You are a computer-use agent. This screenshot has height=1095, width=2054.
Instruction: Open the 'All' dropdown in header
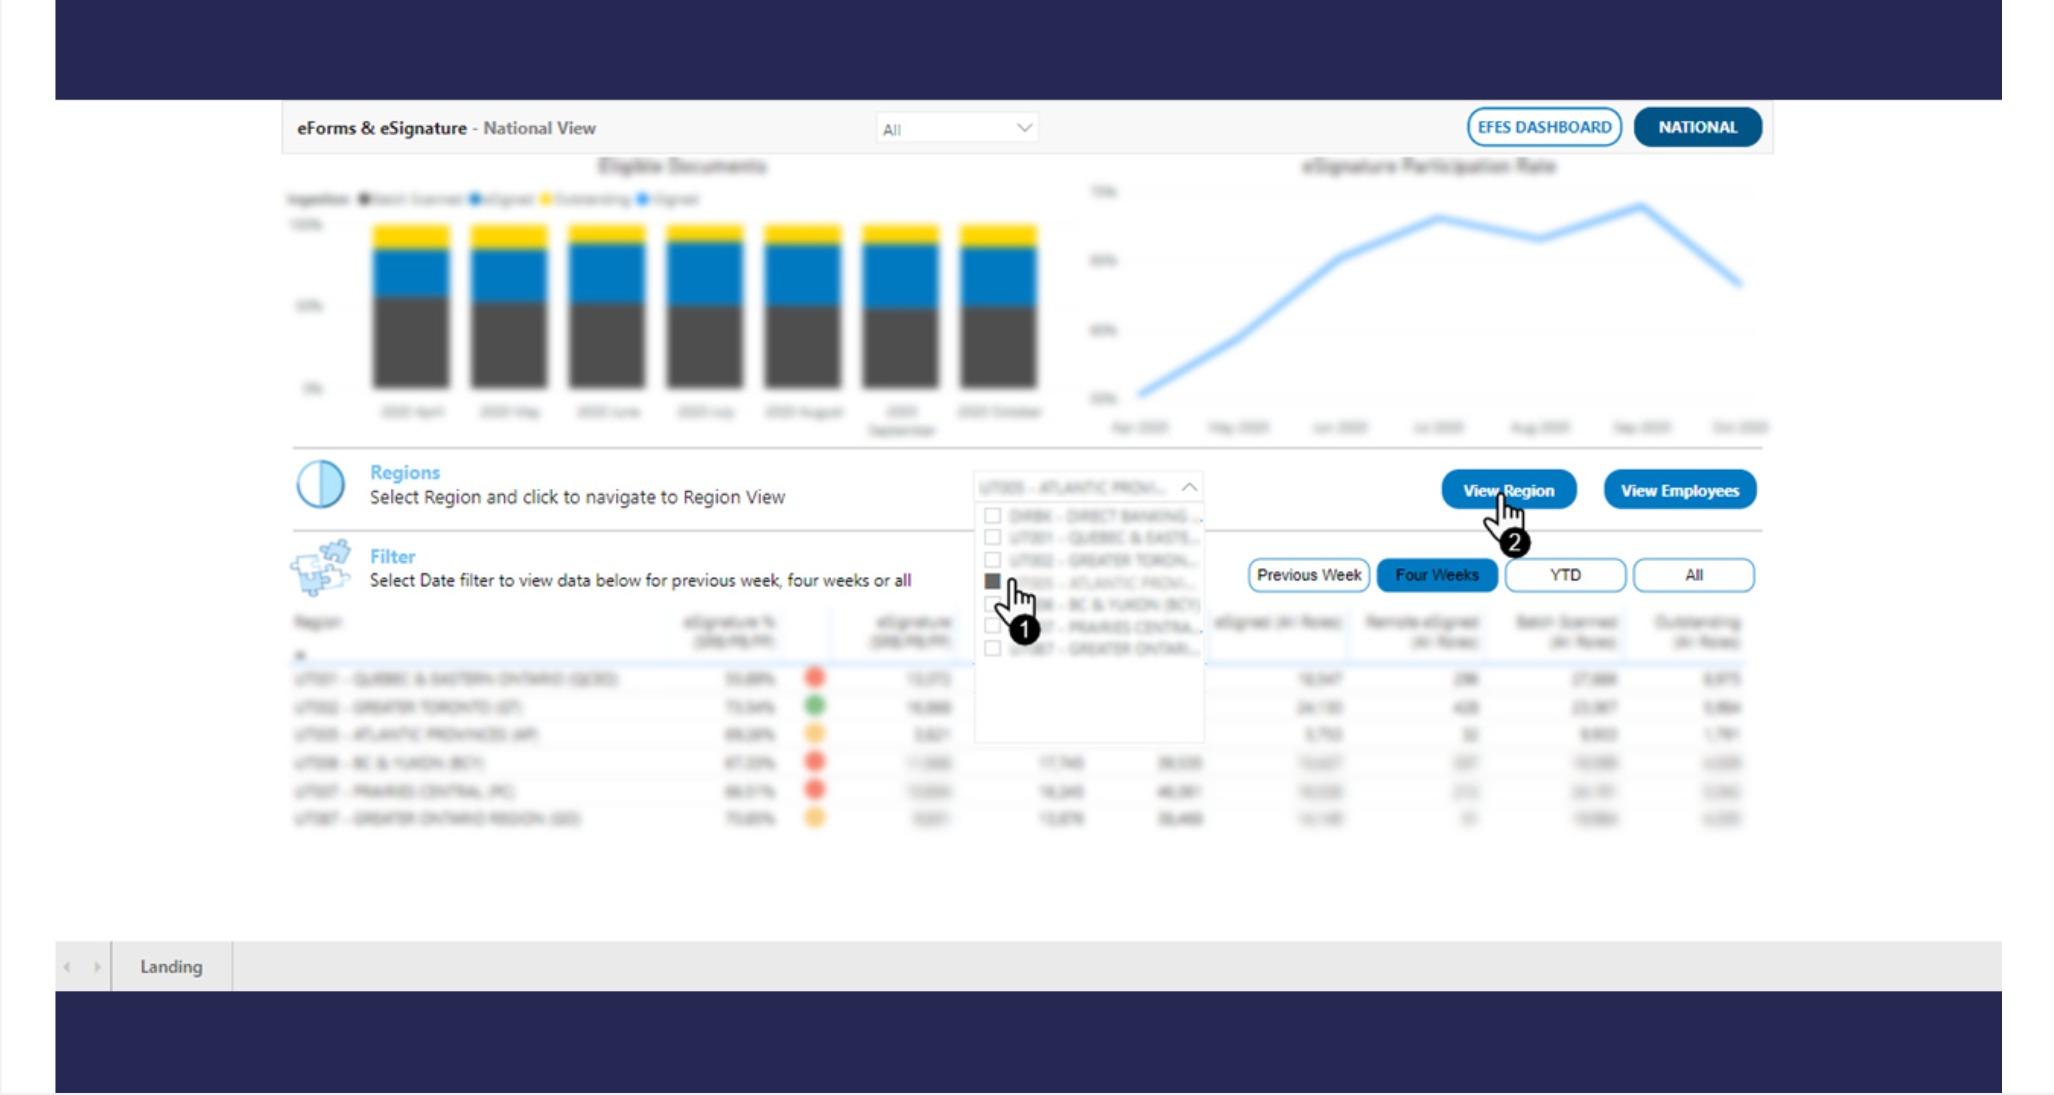(x=956, y=129)
